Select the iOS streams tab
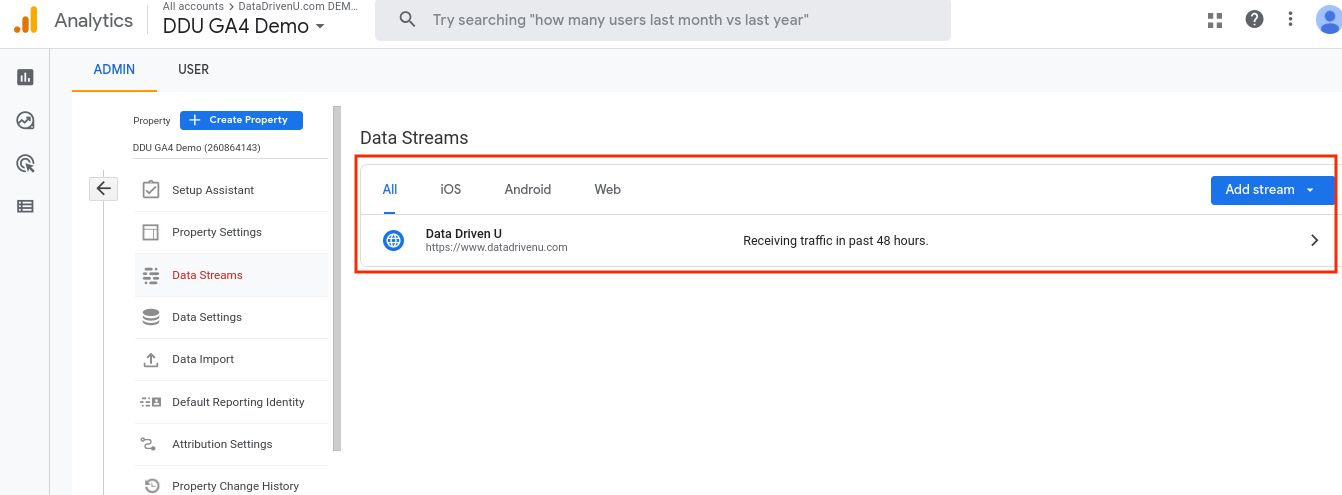The width and height of the screenshot is (1342, 495). (x=451, y=189)
